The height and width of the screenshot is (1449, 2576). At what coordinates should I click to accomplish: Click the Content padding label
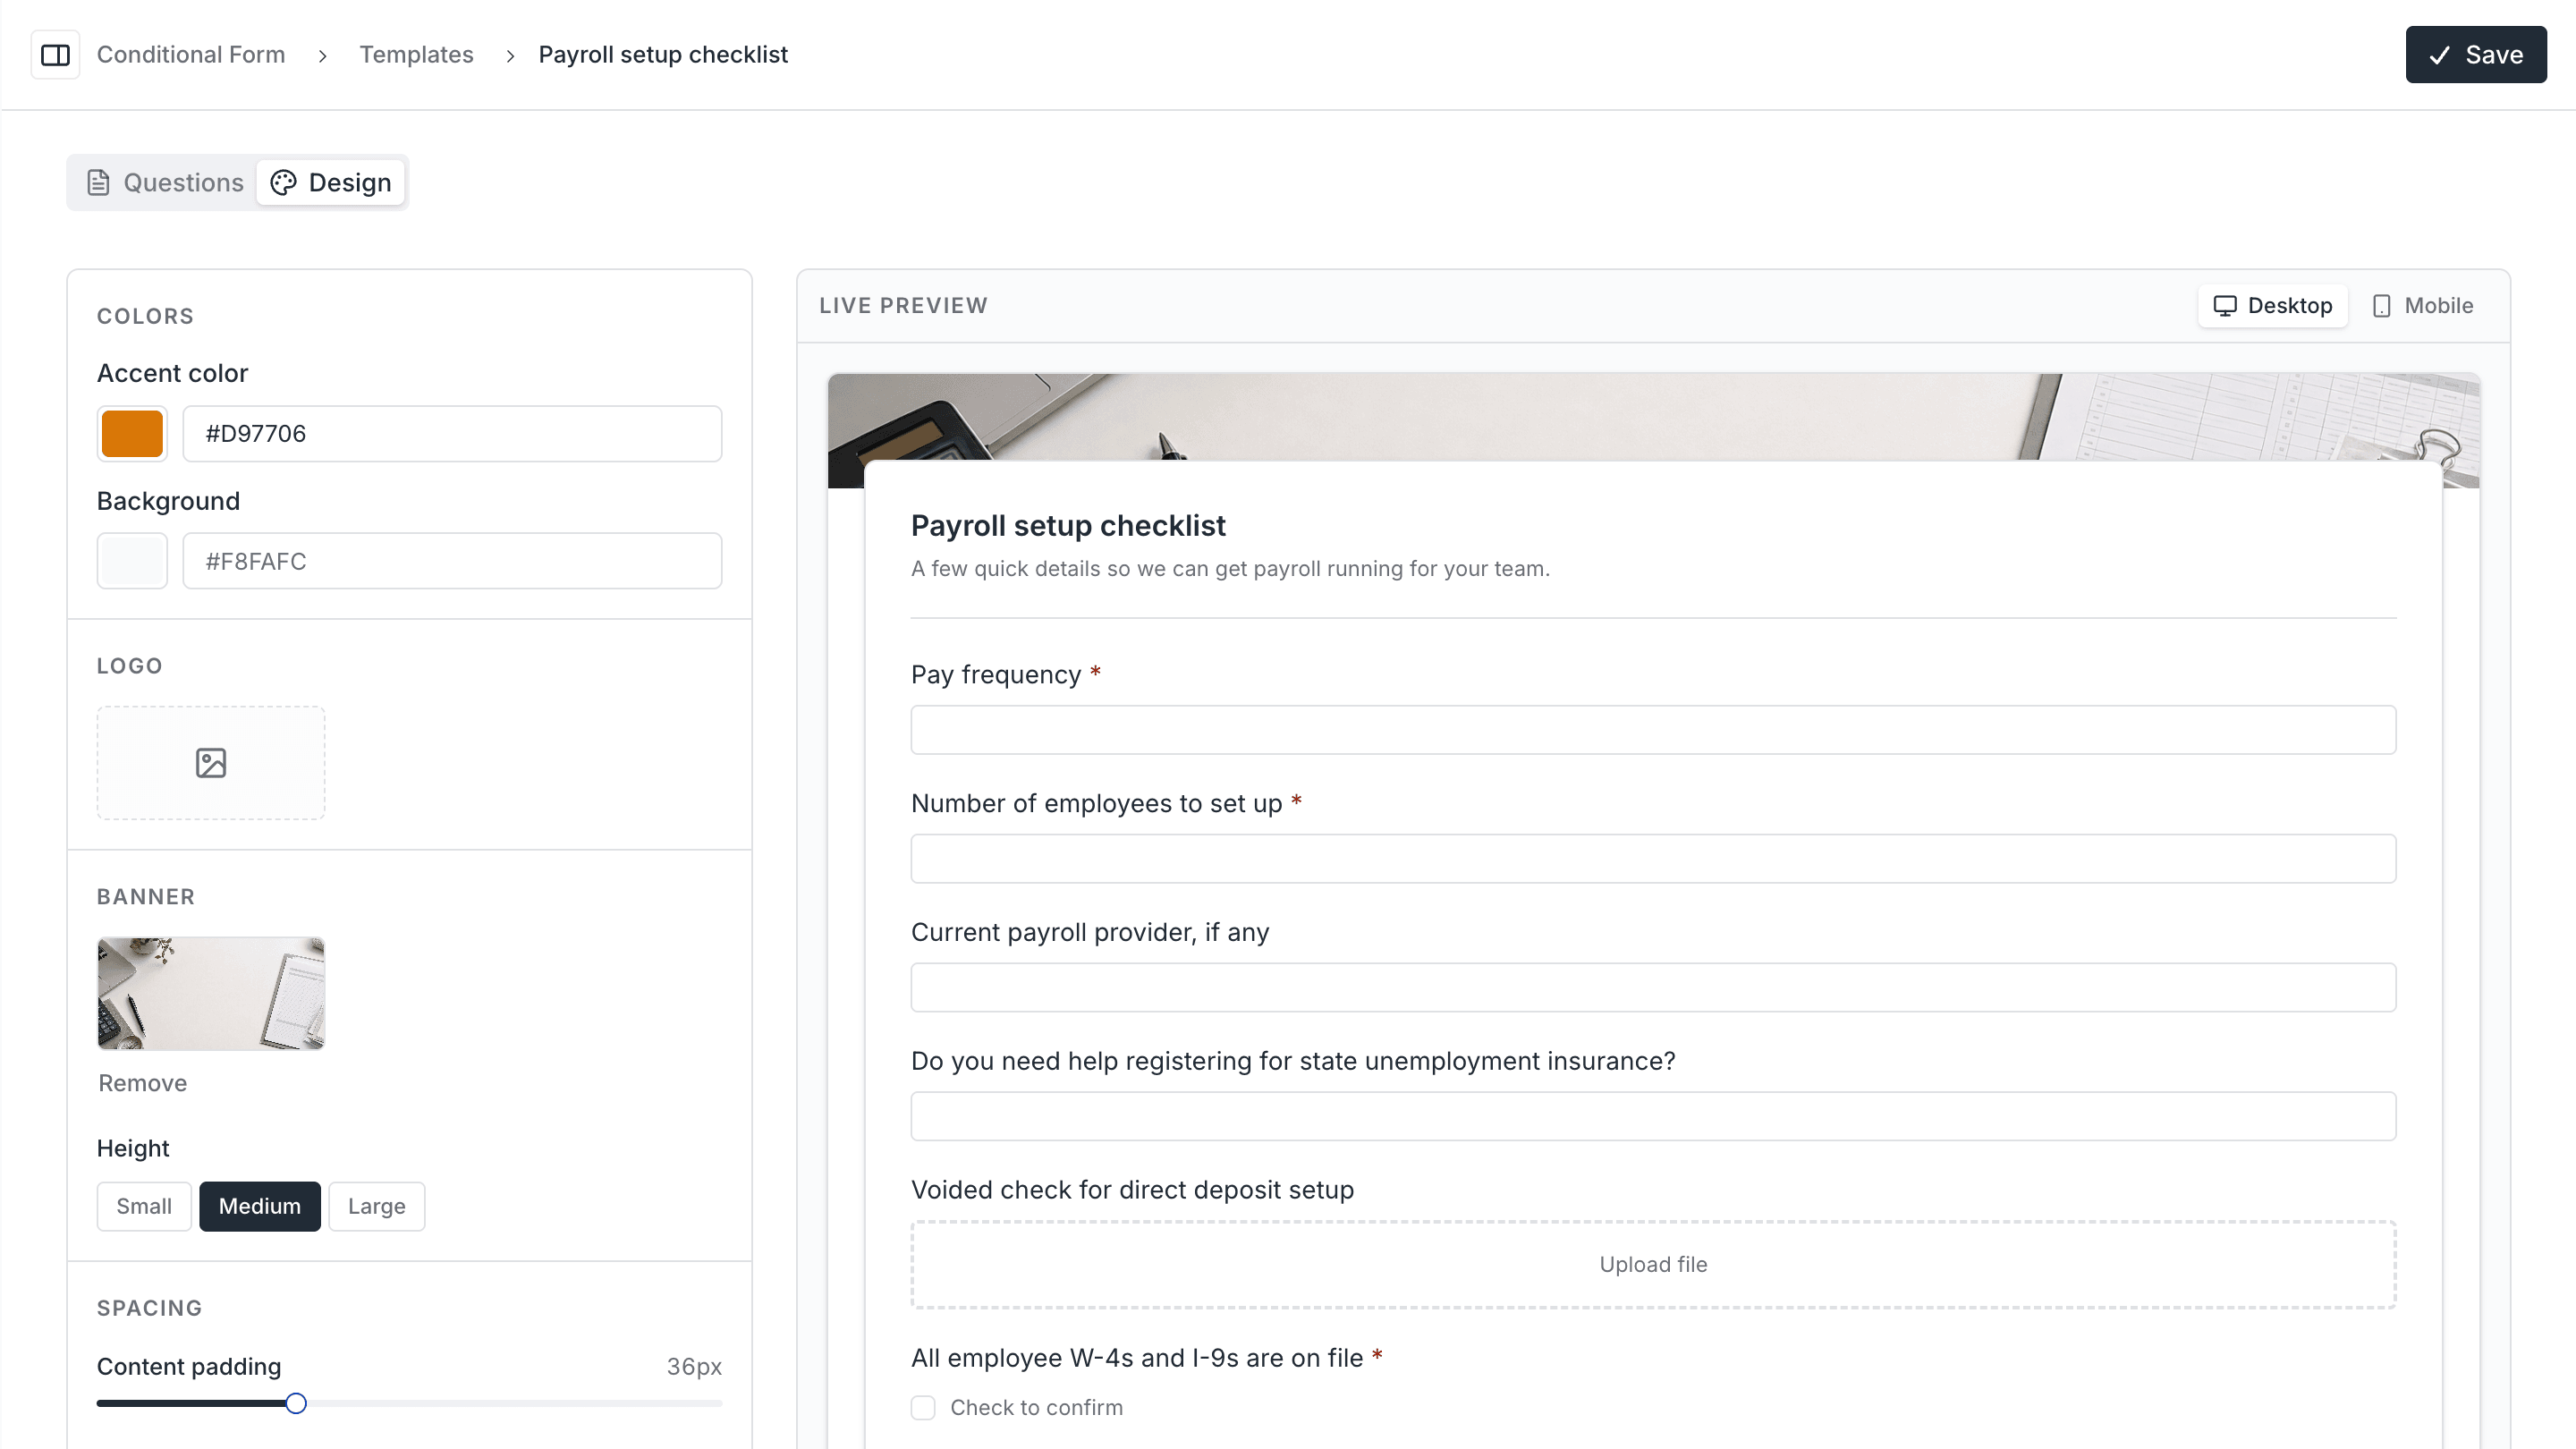[189, 1367]
